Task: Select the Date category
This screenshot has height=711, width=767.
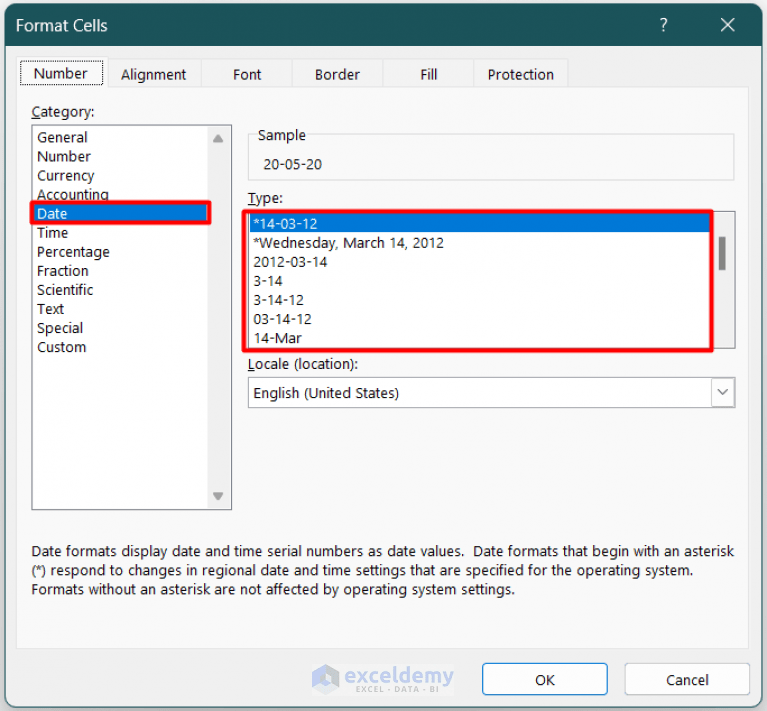Action: click(120, 214)
